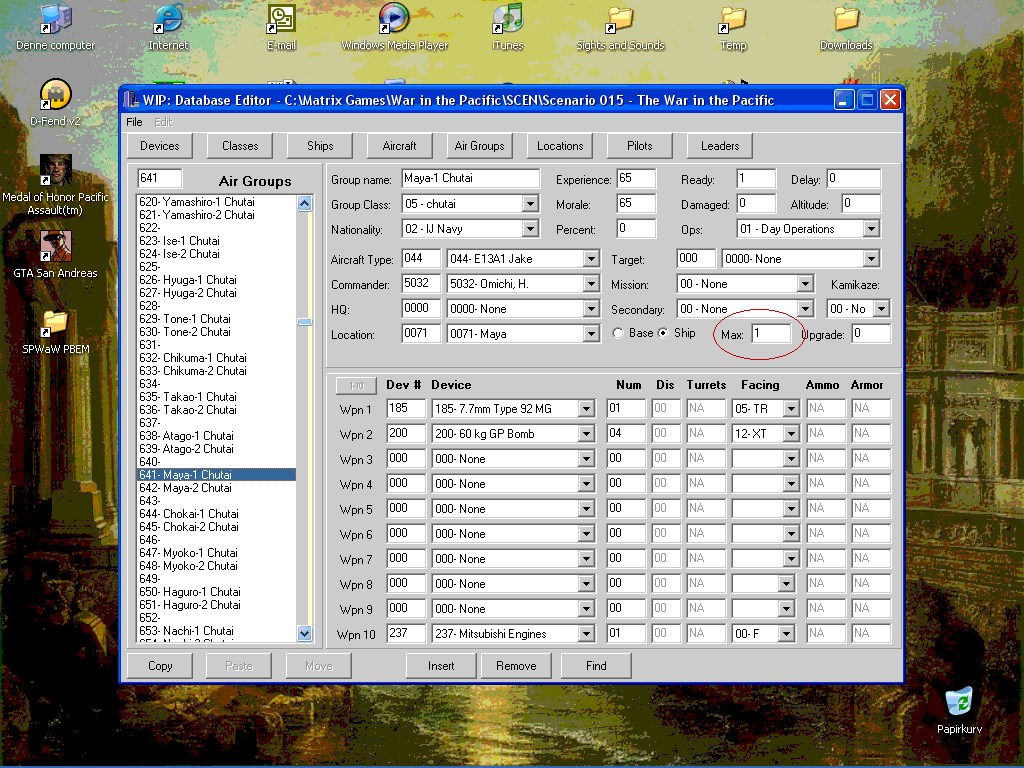This screenshot has height=768, width=1024.
Task: Open the Sights and Sounds folder
Action: click(x=620, y=18)
